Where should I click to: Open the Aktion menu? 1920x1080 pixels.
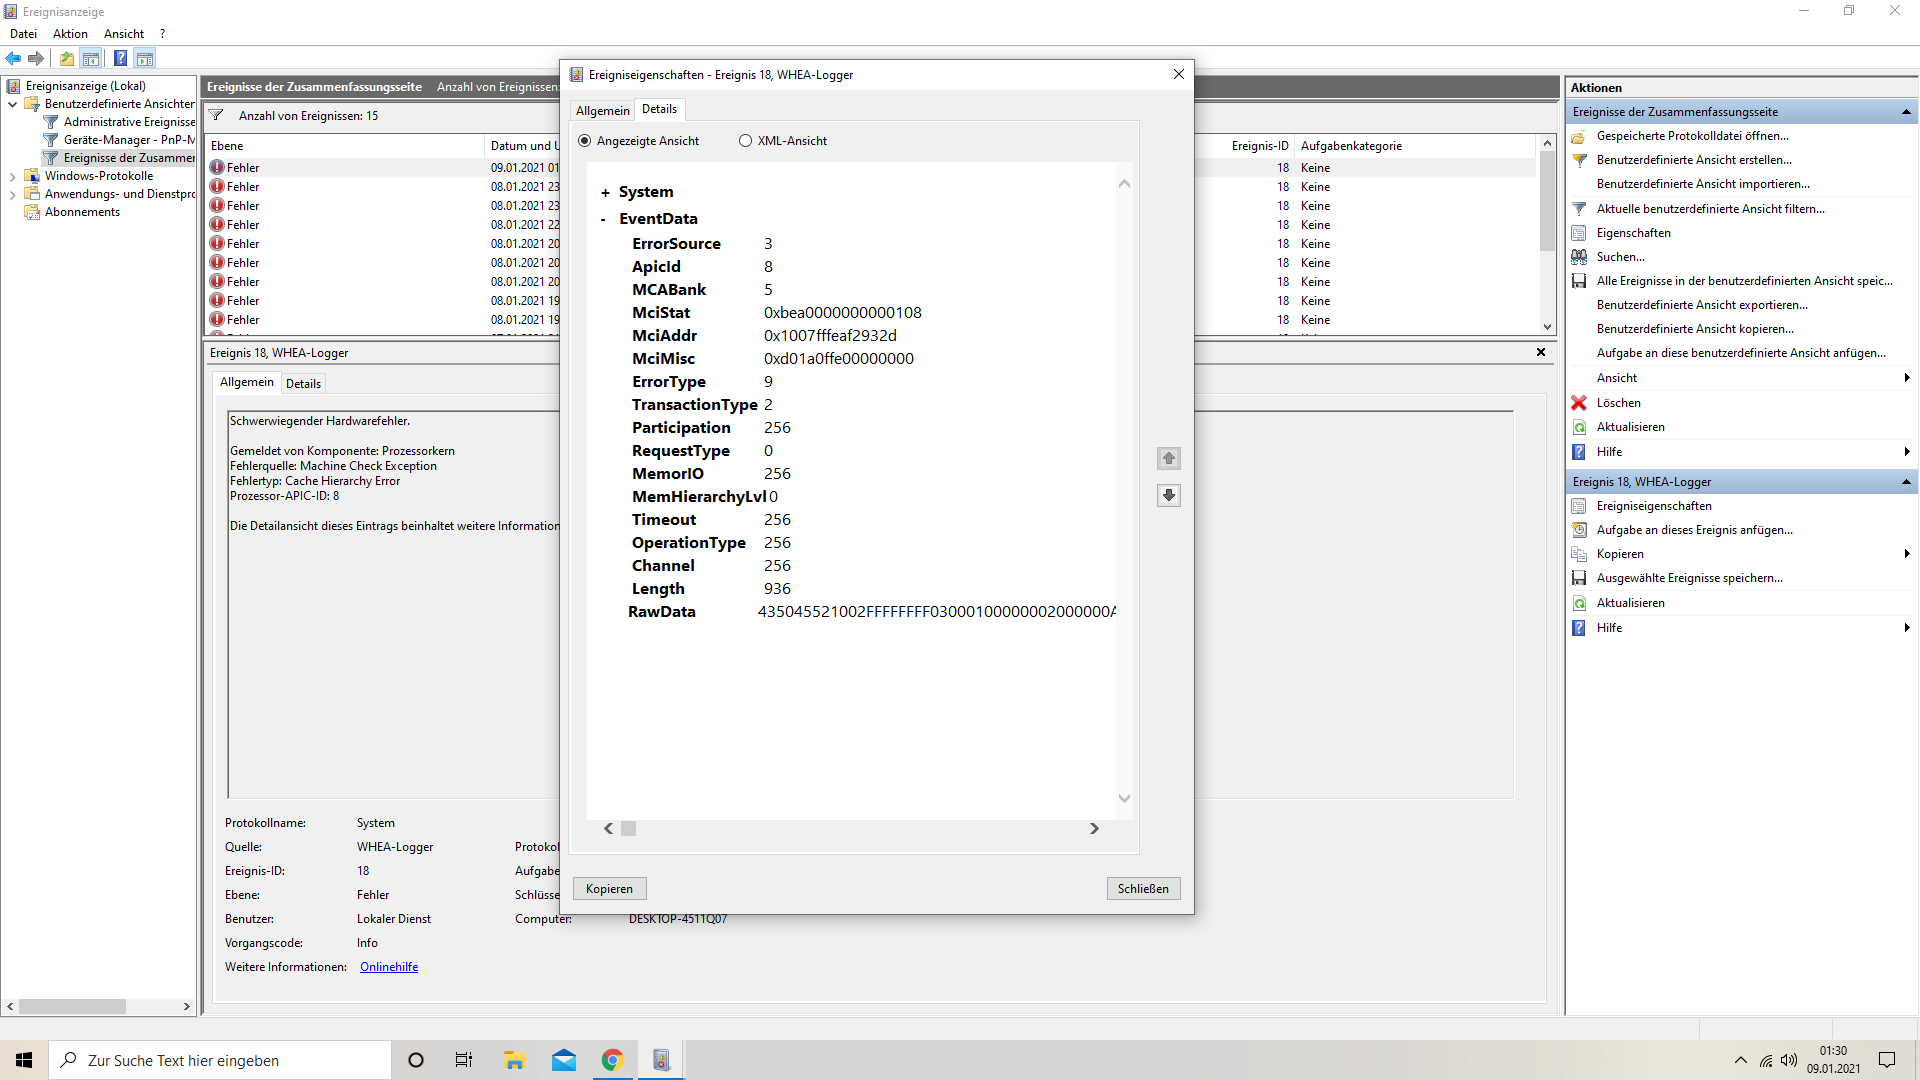coord(70,34)
